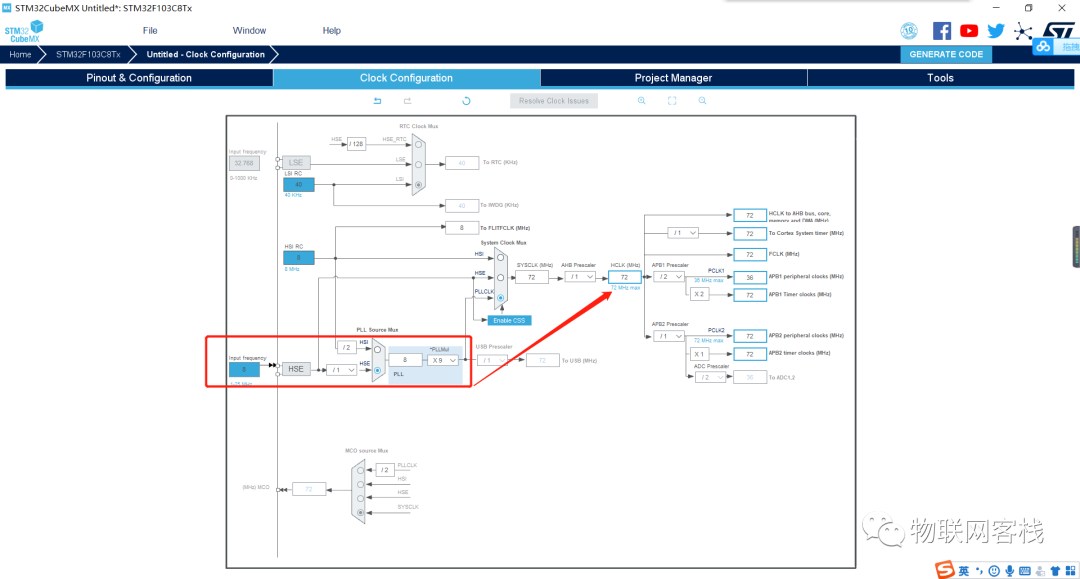
Task: Open the ST Facebook page icon
Action: coord(942,30)
